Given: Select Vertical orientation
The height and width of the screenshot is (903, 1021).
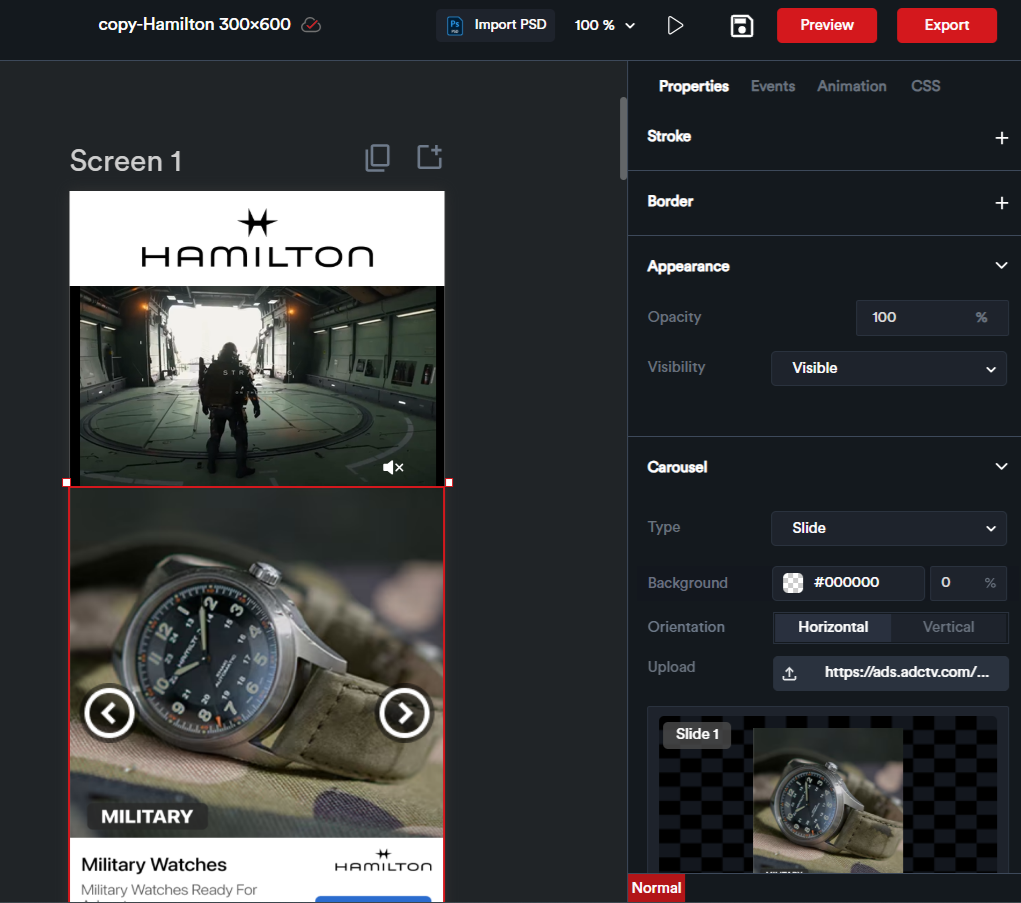Looking at the screenshot, I should point(947,627).
